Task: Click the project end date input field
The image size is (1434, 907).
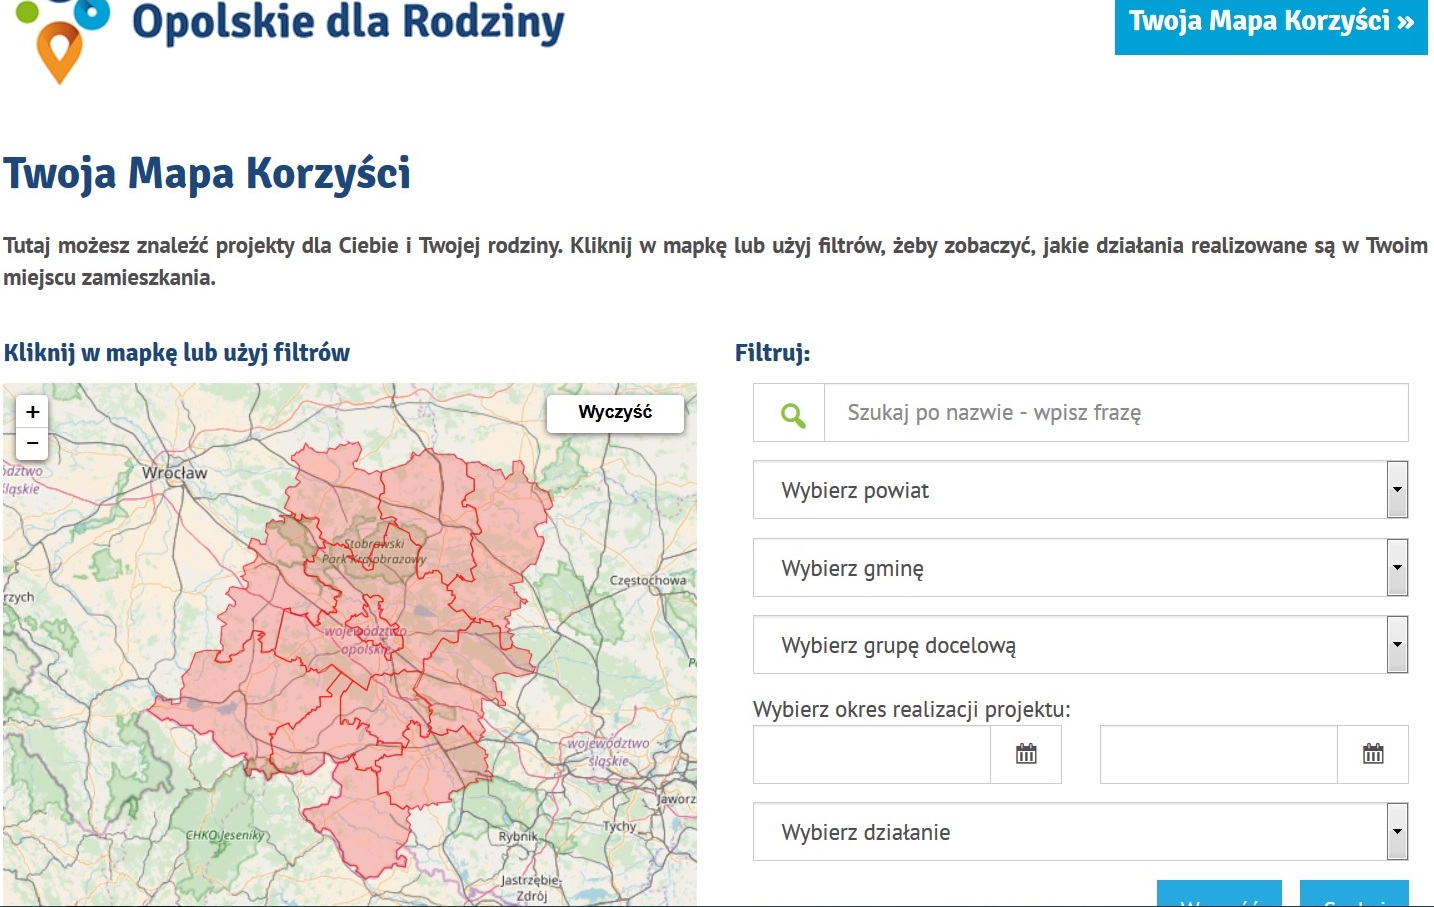Action: [1218, 755]
